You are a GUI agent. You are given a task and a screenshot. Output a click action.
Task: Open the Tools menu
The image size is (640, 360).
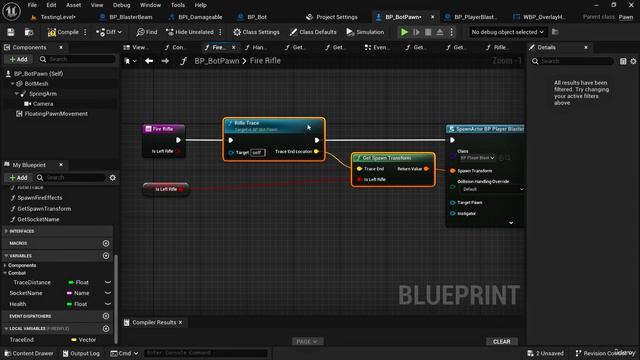178,5
